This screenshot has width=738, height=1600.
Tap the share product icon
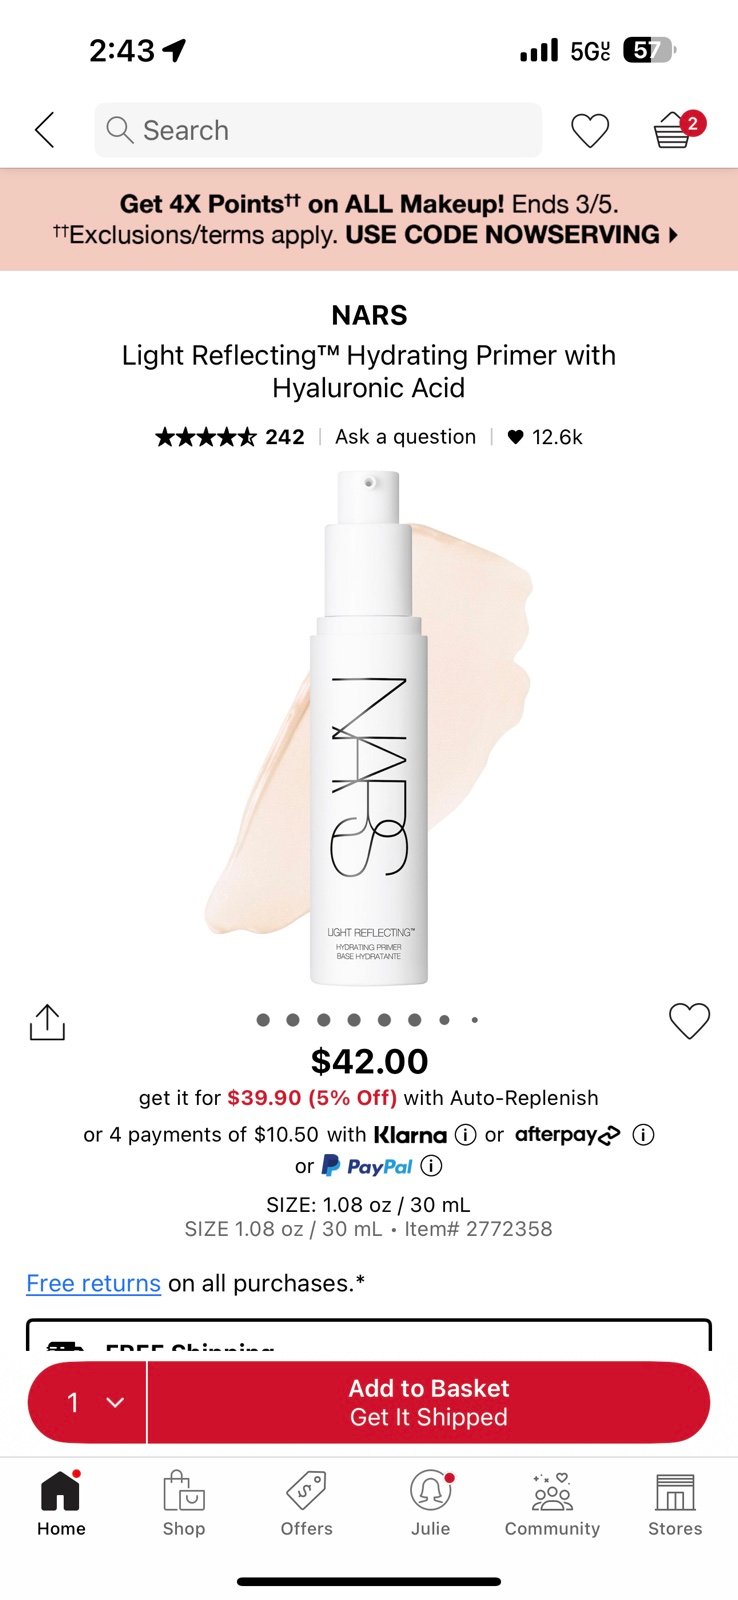[47, 1022]
